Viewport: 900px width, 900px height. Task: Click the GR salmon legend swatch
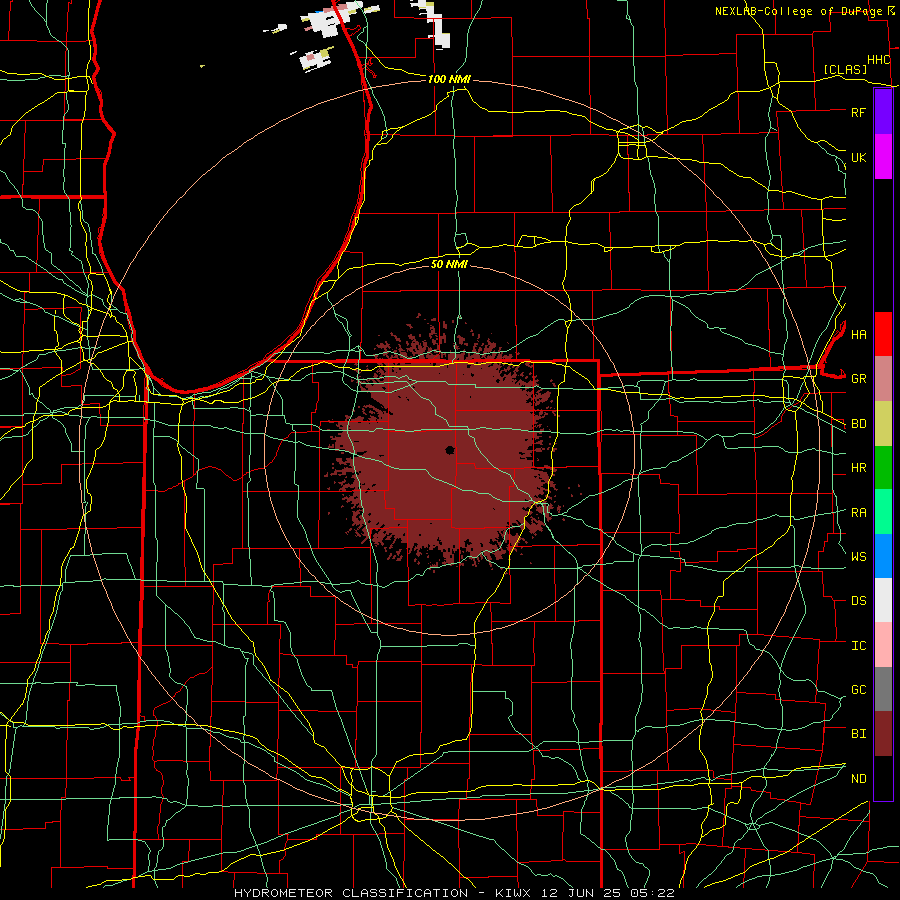tap(883, 378)
